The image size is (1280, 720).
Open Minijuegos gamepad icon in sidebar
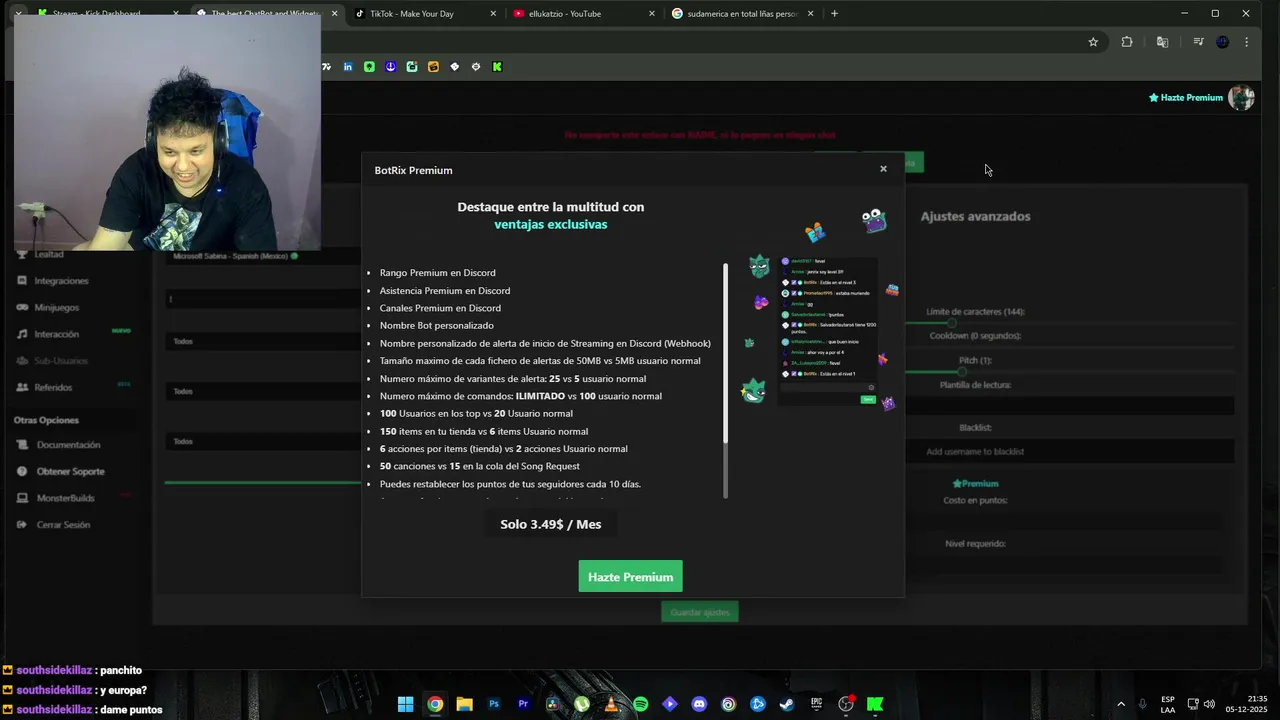pyautogui.click(x=22, y=307)
